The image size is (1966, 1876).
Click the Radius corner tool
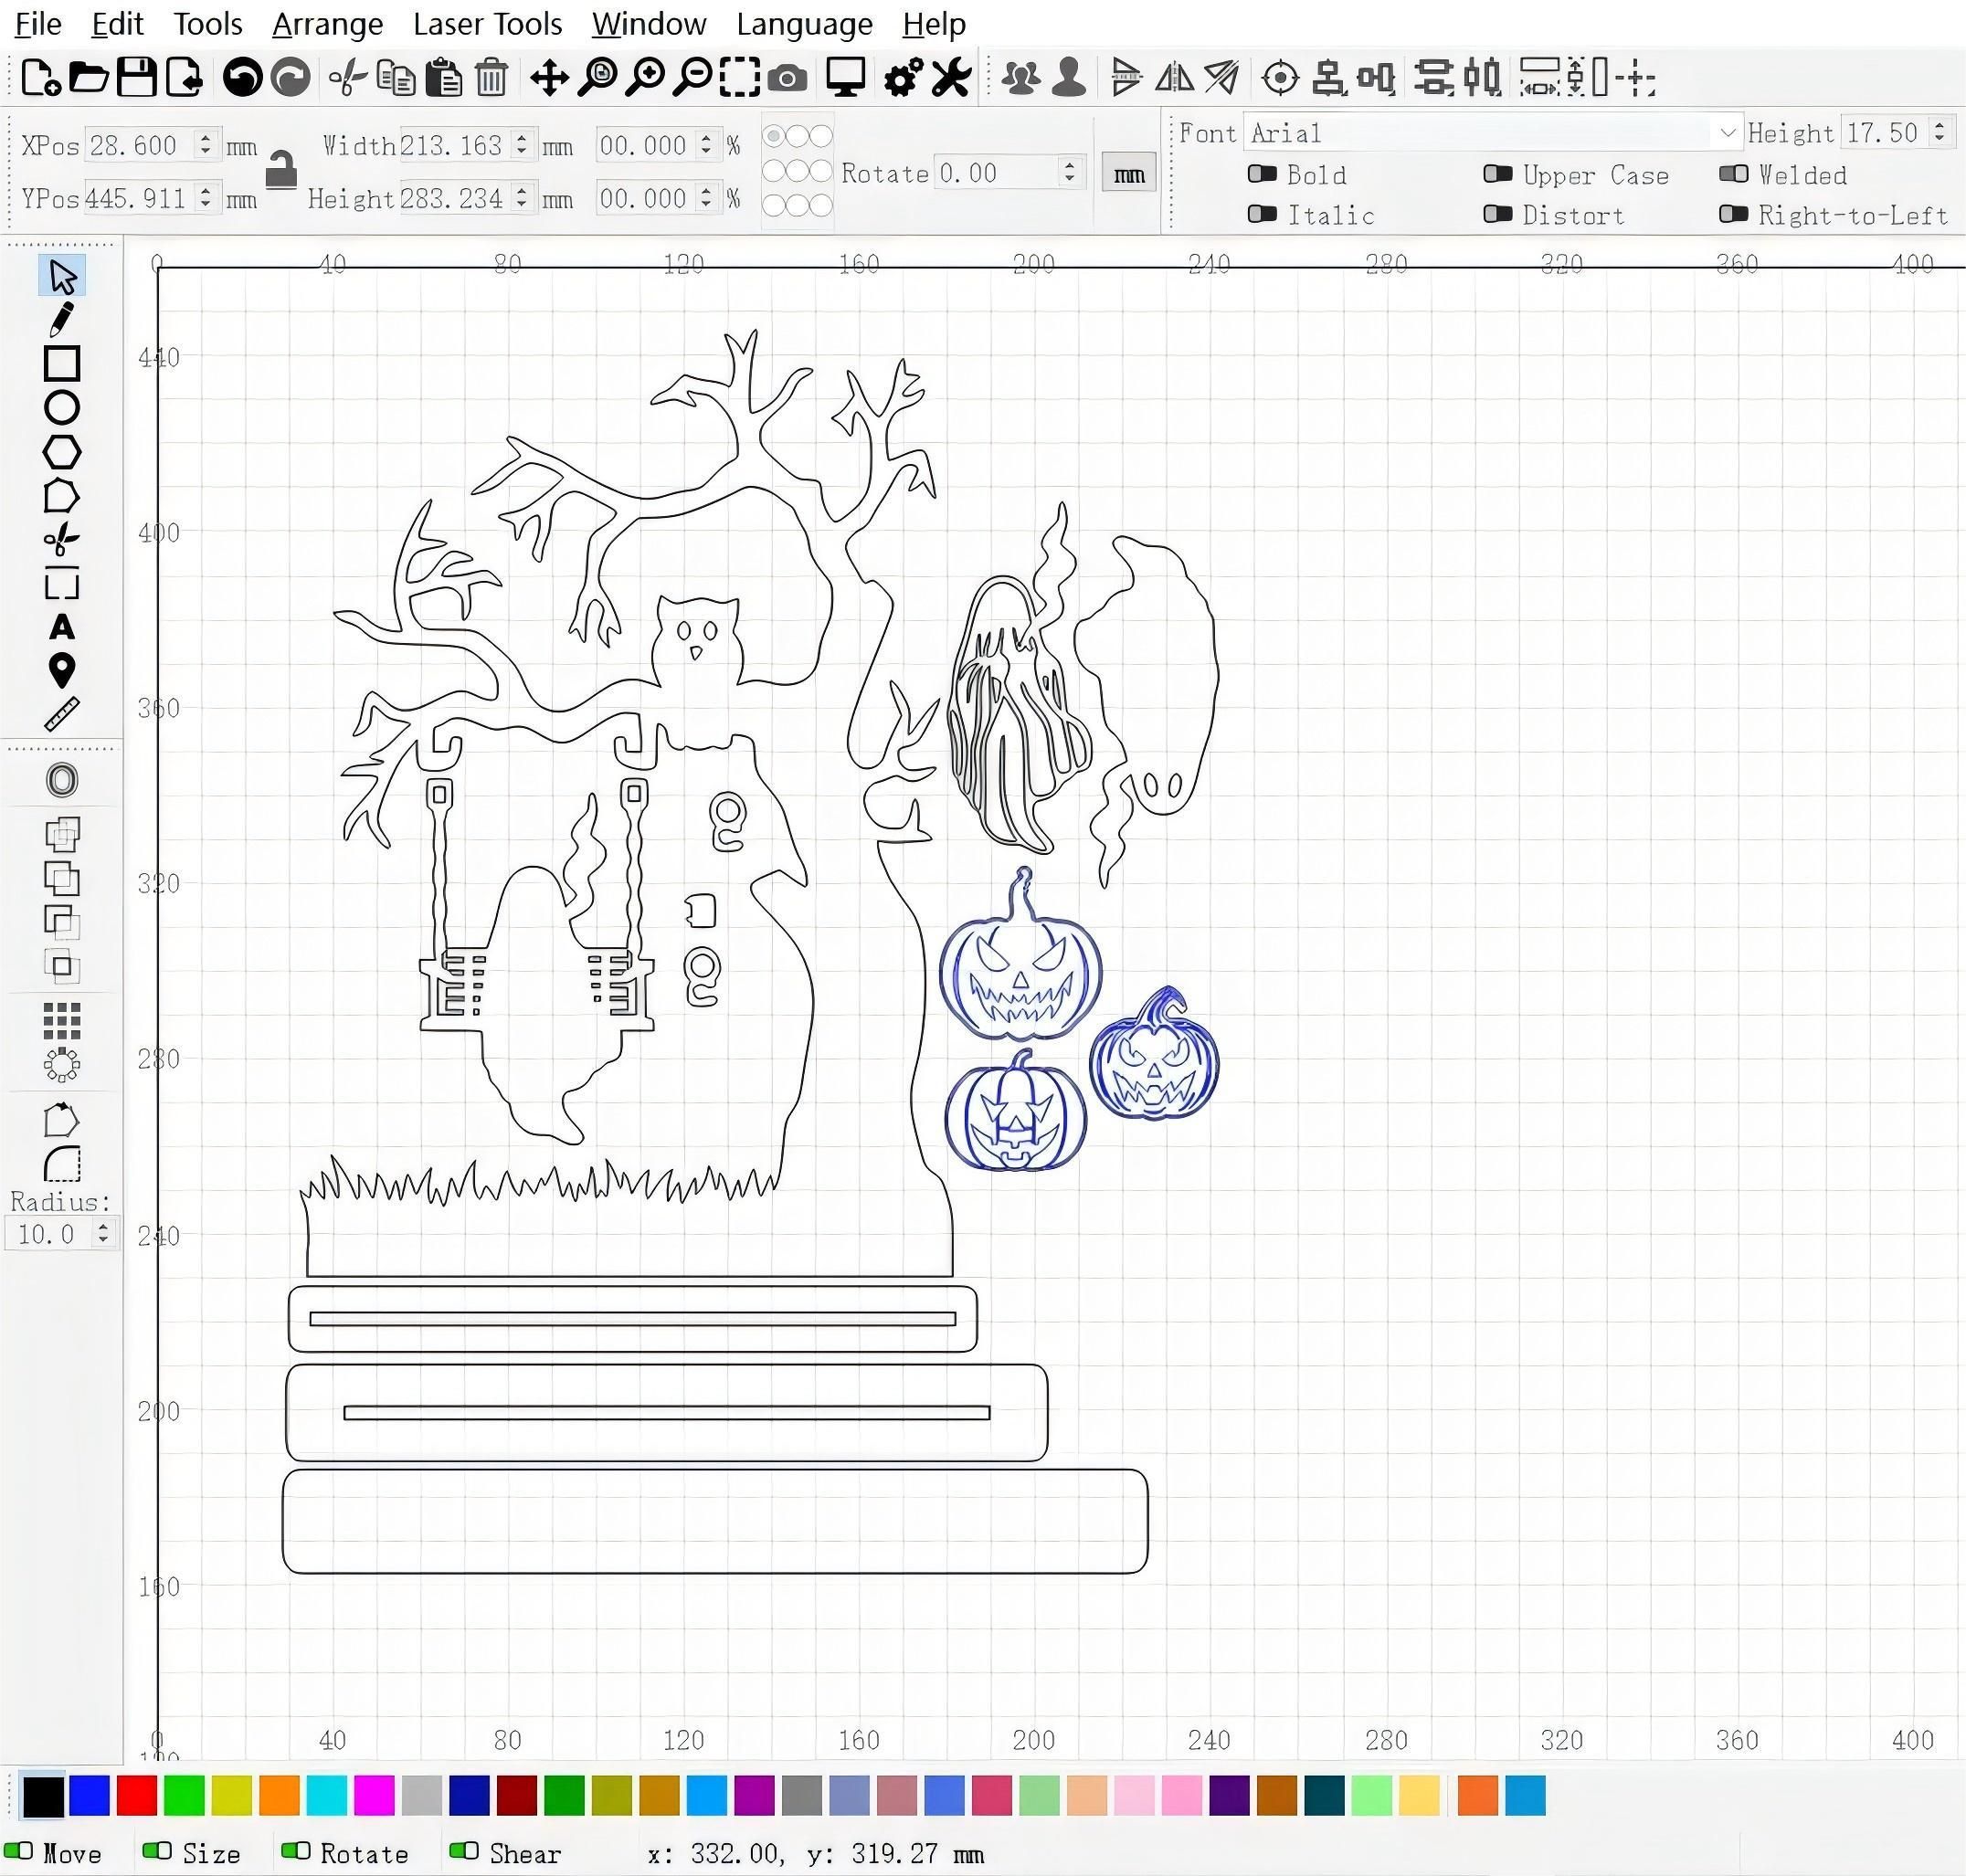coord(62,1164)
